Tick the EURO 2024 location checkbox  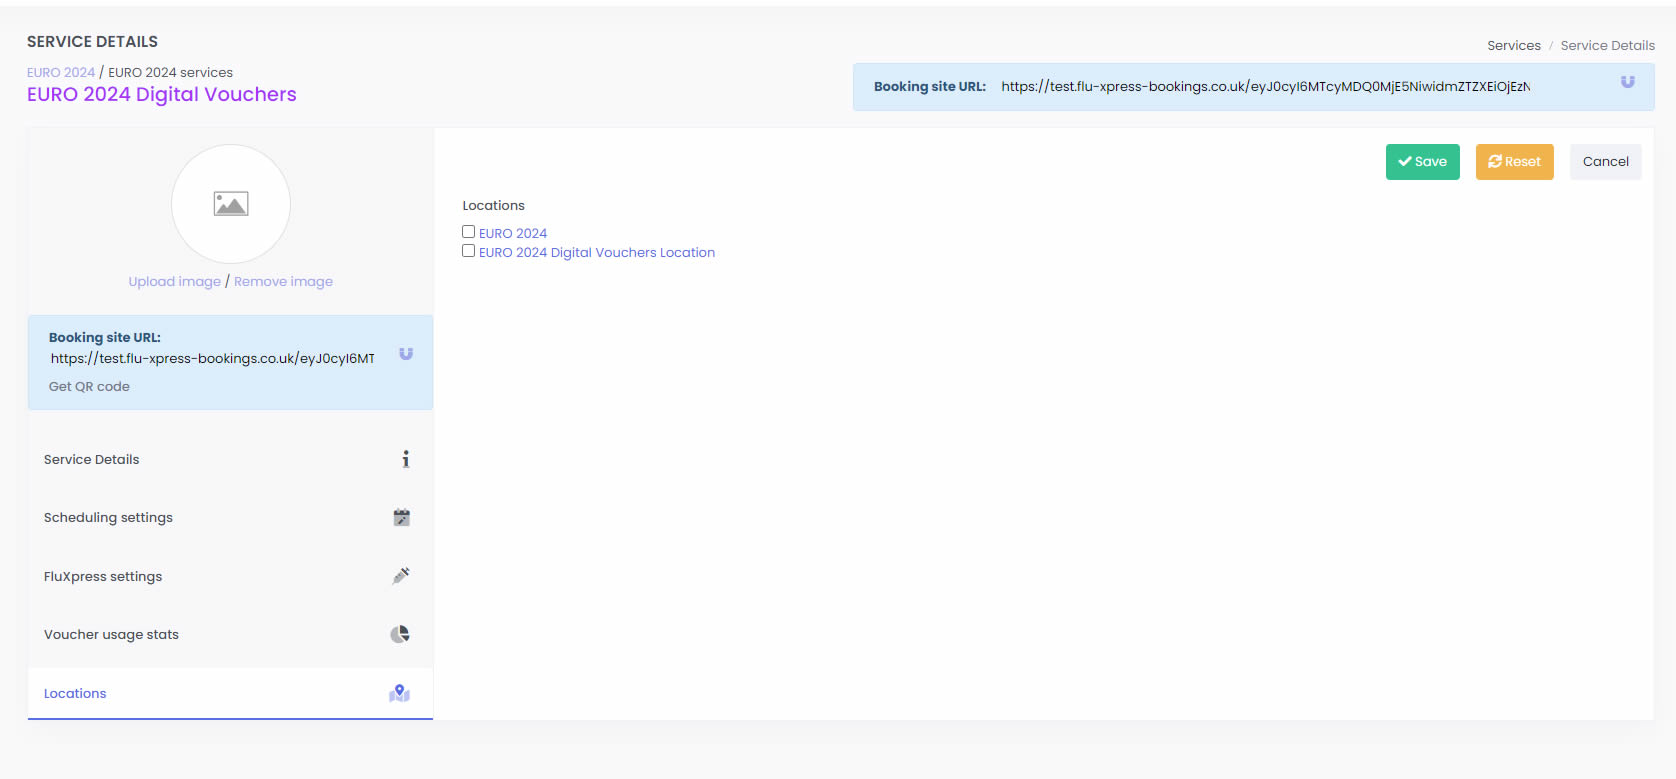[x=468, y=232]
